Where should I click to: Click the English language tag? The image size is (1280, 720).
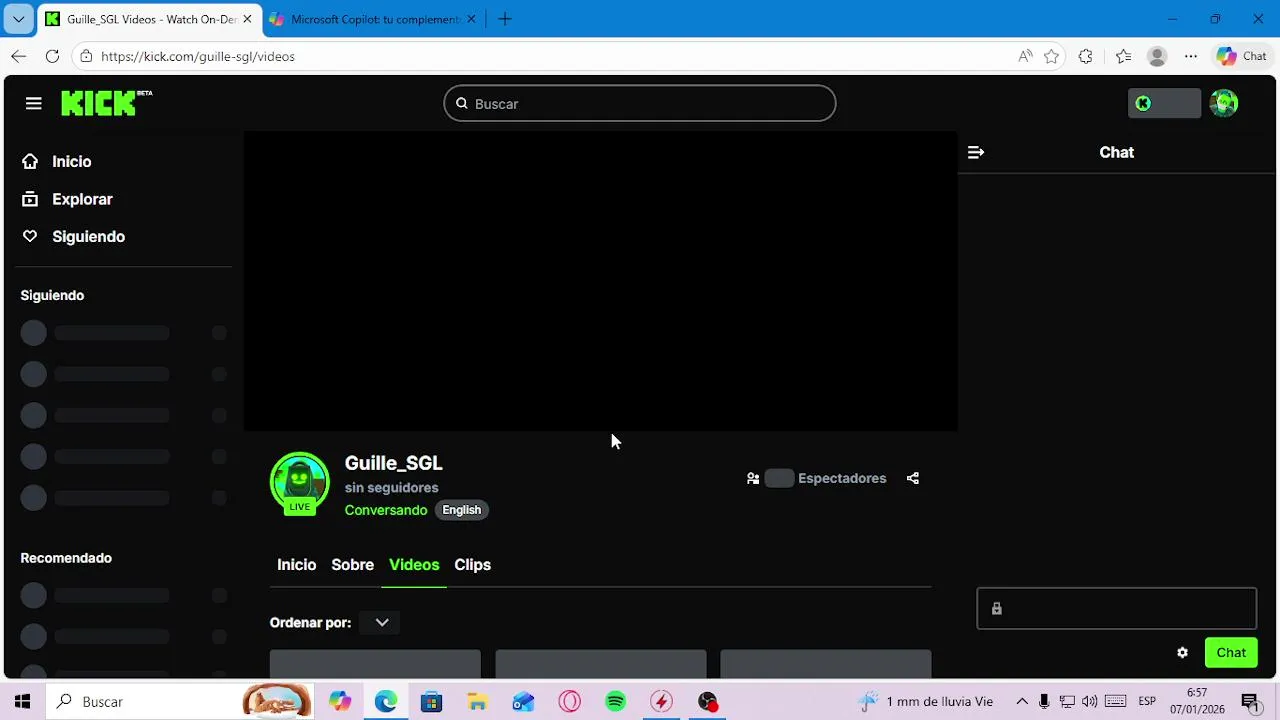tap(461, 510)
